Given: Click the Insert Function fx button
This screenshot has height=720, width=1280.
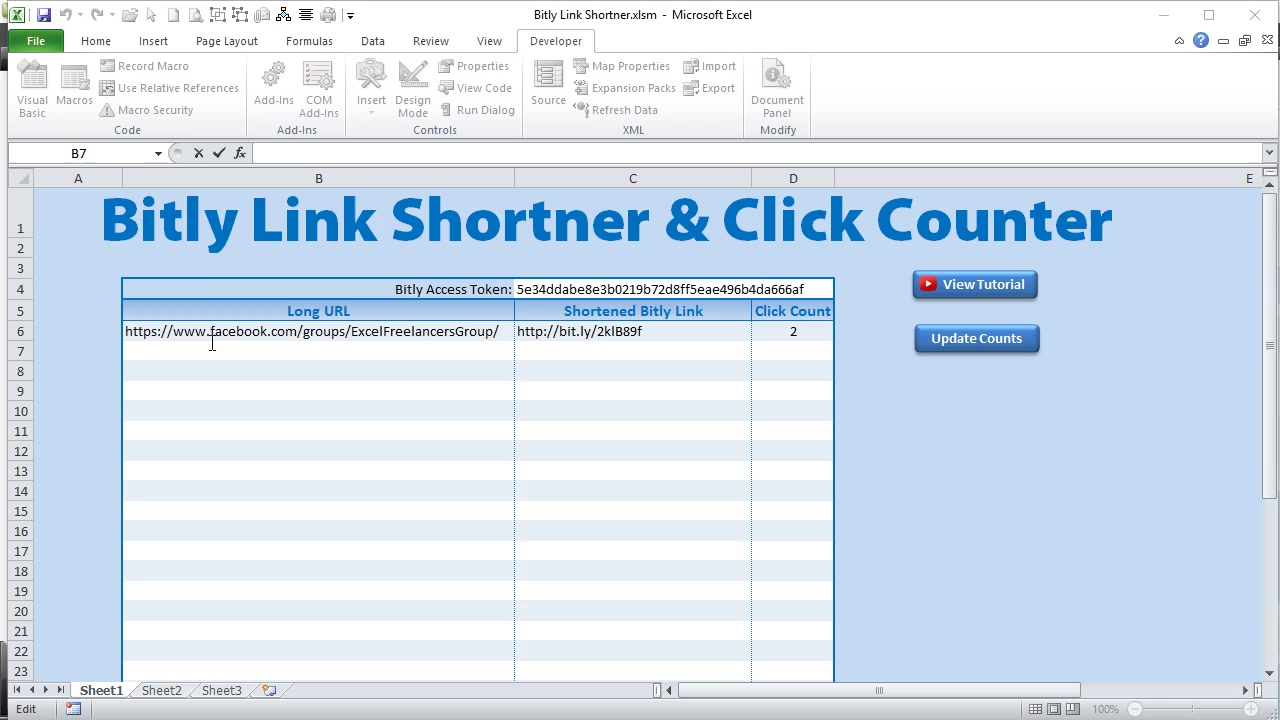Looking at the screenshot, I should 240,153.
